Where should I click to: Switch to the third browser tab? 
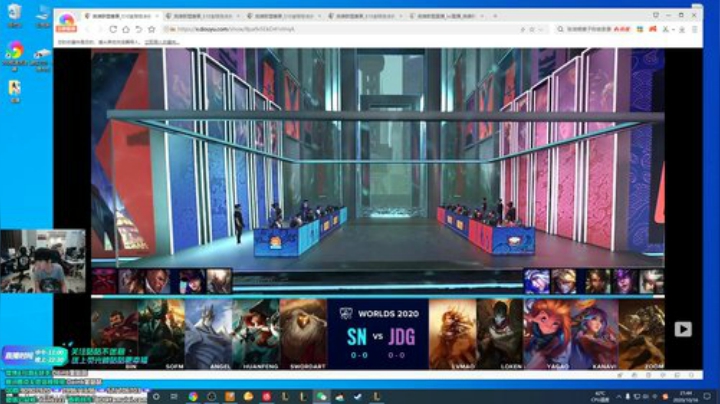(283, 16)
